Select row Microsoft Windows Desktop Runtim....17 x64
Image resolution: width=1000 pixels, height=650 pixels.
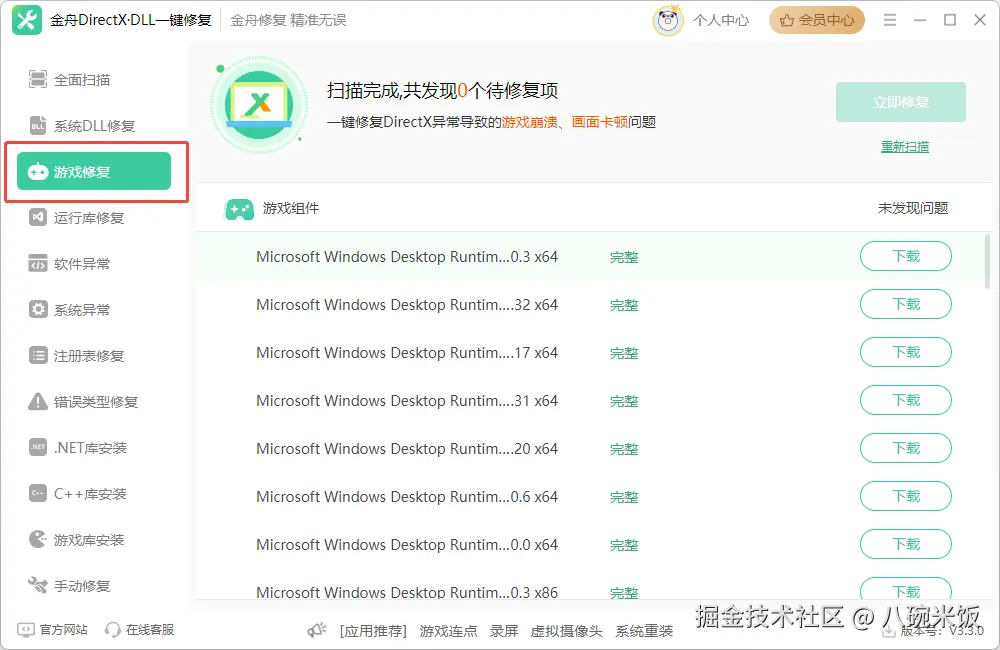click(590, 352)
